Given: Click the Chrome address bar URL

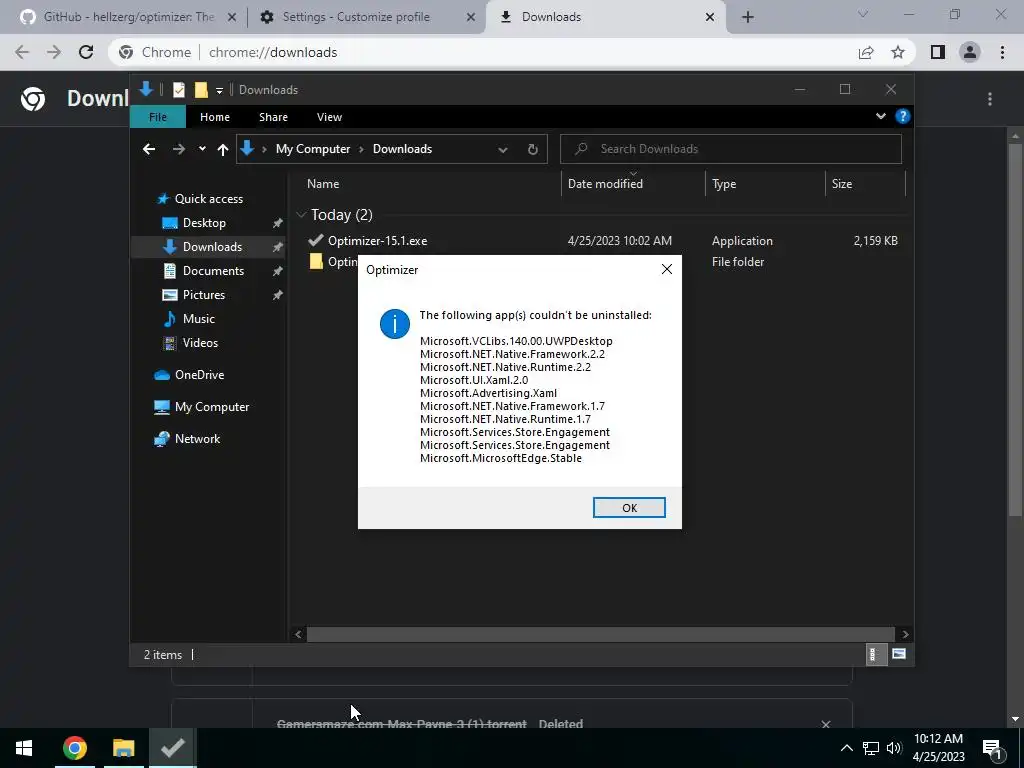Looking at the screenshot, I should pyautogui.click(x=272, y=52).
